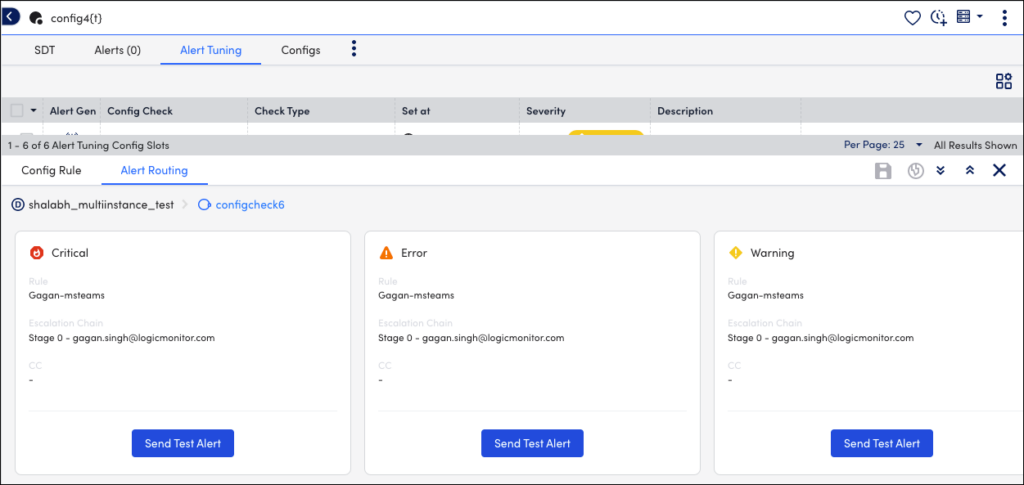Open the dropdown arrow beside select-all checkbox
This screenshot has height=485, width=1024.
pyautogui.click(x=33, y=111)
